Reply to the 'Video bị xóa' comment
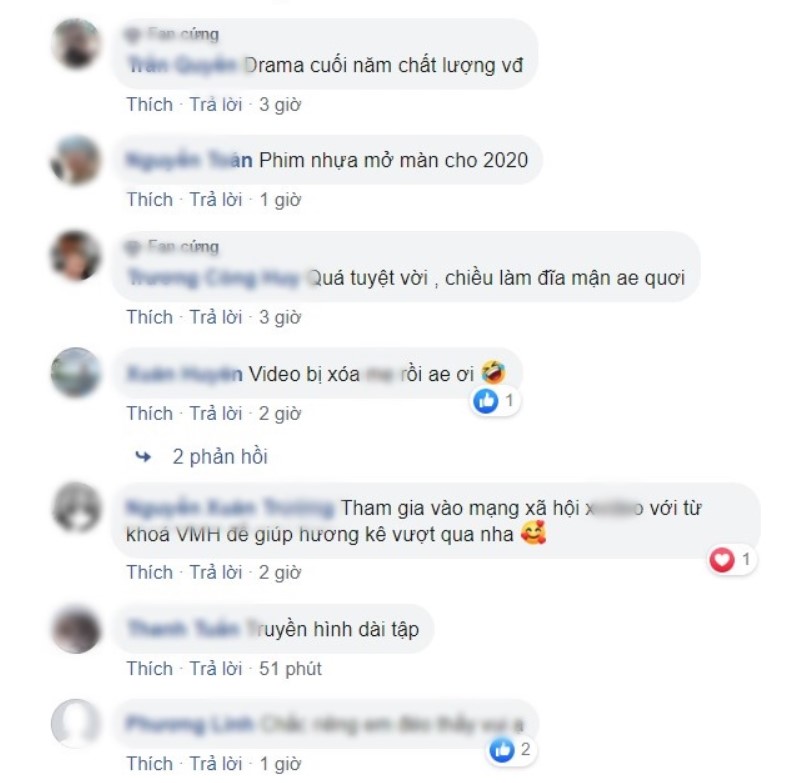This screenshot has height=783, width=796. click(216, 414)
